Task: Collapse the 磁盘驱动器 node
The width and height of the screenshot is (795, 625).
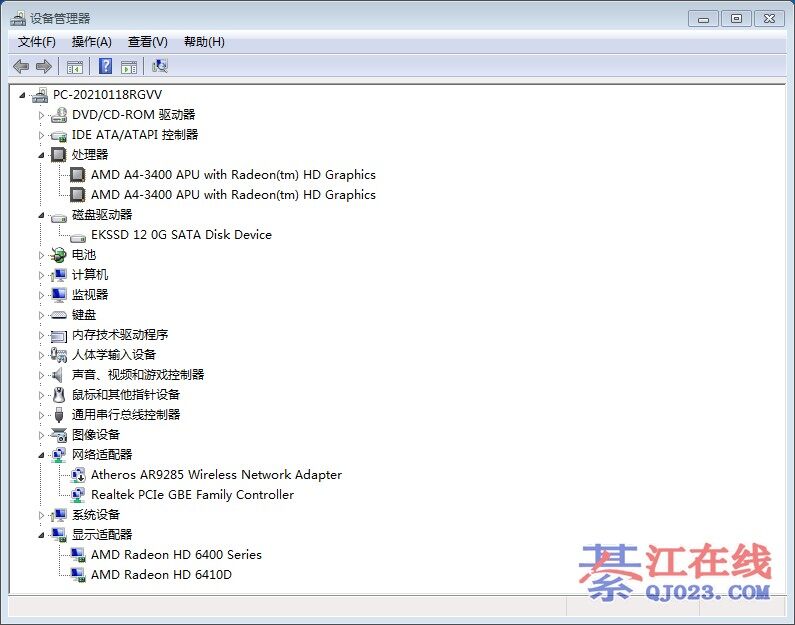Action: pyautogui.click(x=42, y=215)
